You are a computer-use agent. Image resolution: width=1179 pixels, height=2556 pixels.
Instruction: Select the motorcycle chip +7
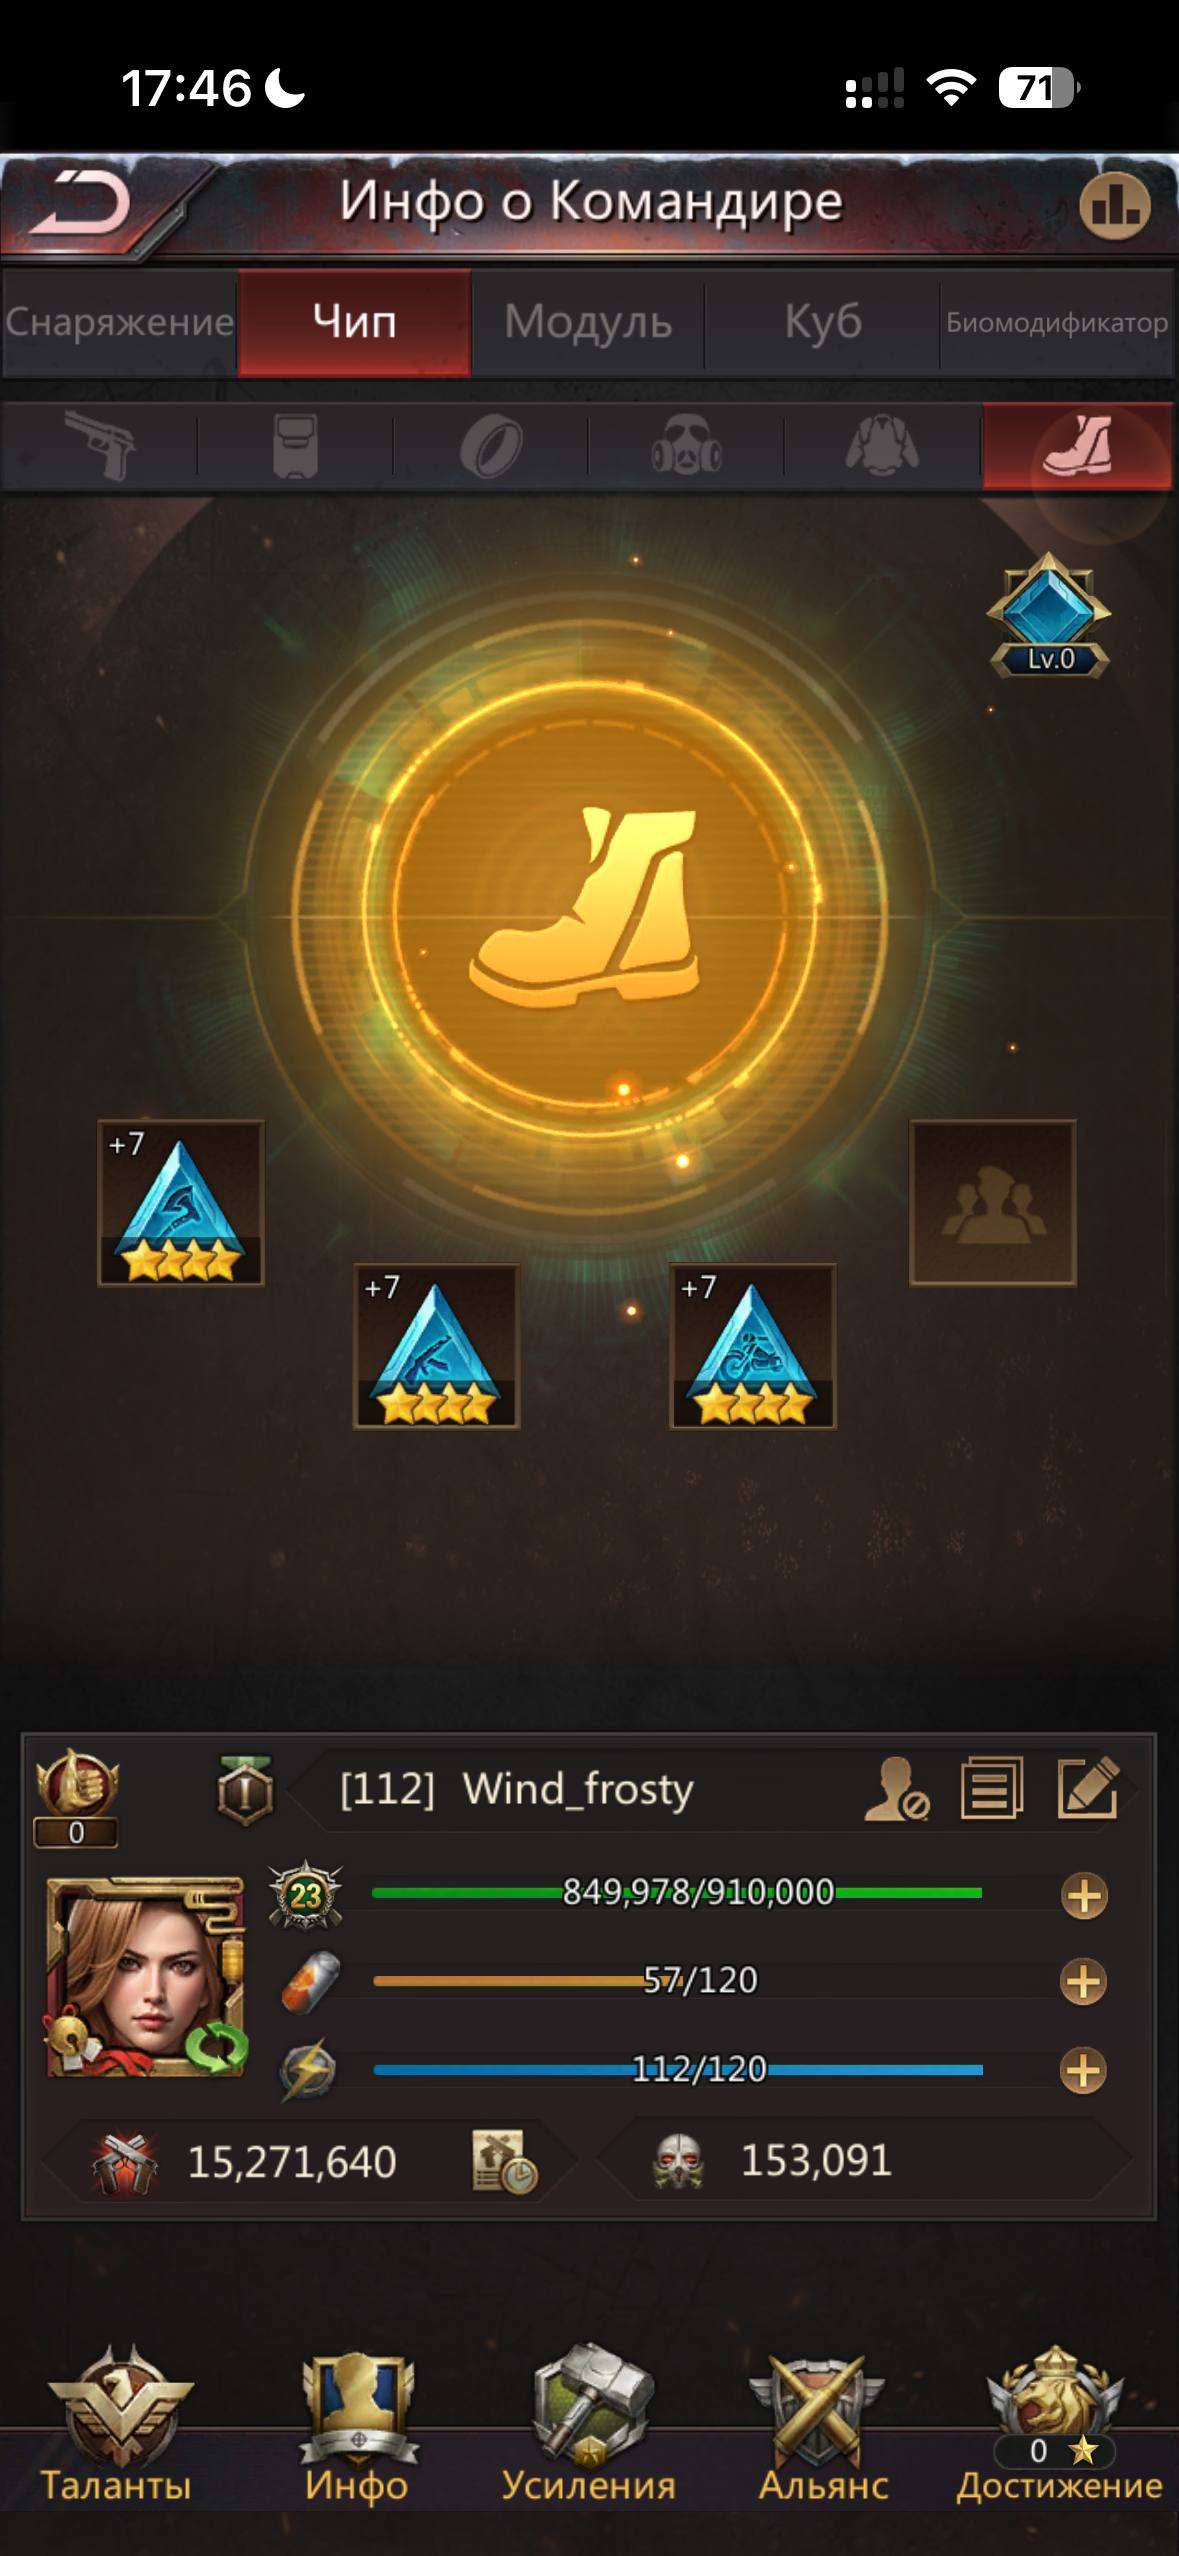click(752, 1346)
